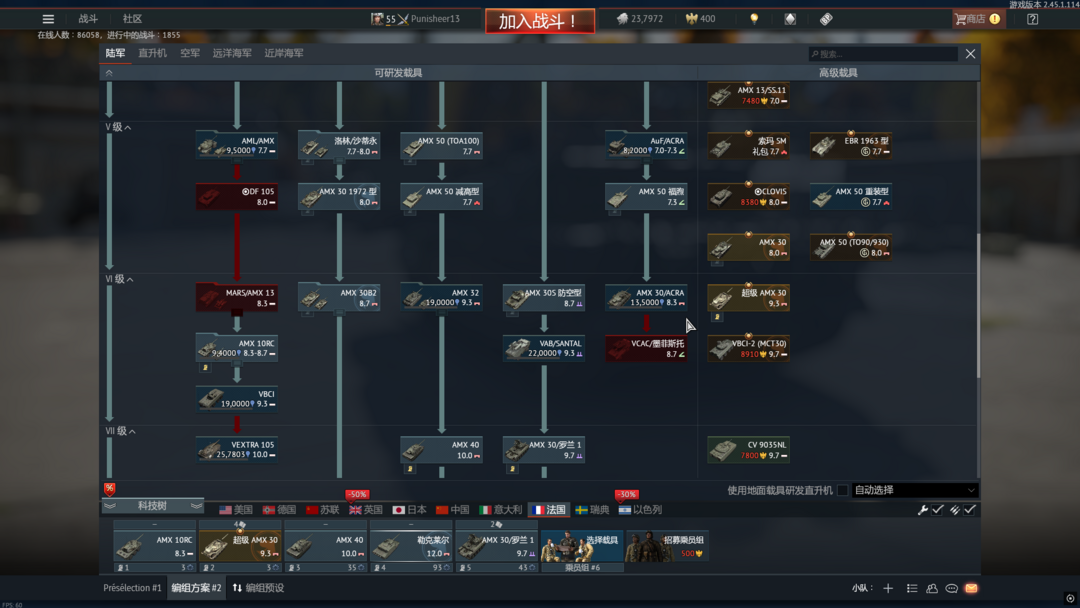Open the orange mail envelope icon

971,588
